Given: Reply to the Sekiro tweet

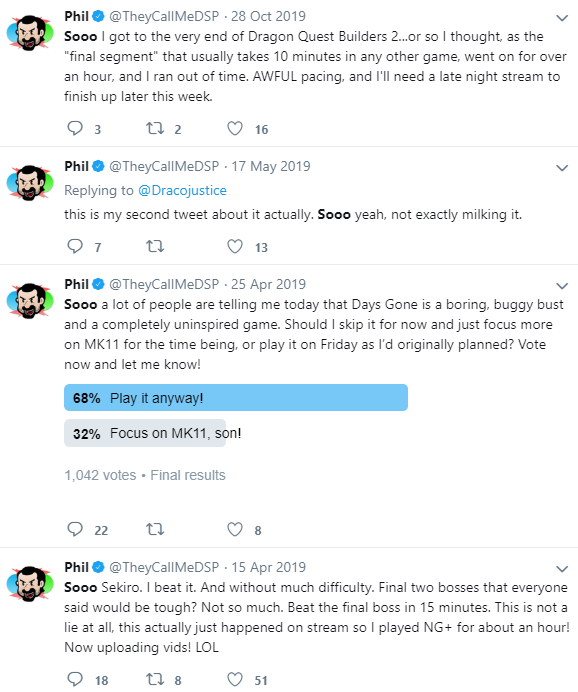Looking at the screenshot, I should 75,679.
